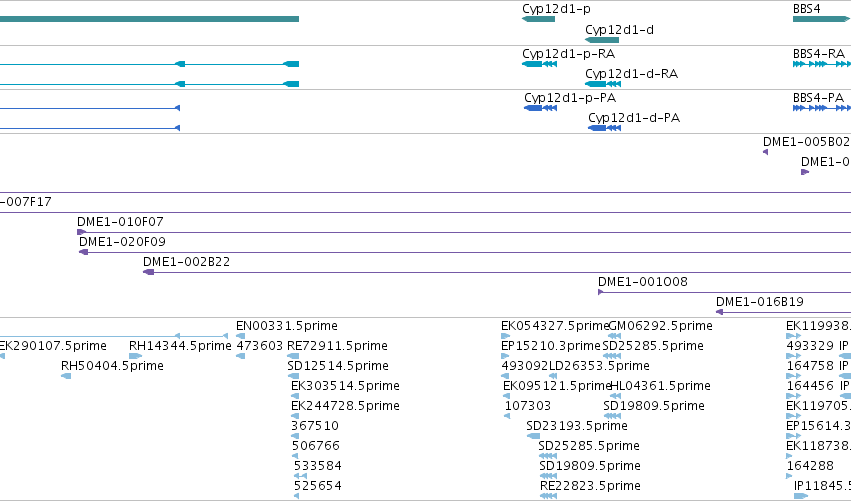This screenshot has width=851, height=501.
Task: Select the Cyp12d1-p gene glyph
Action: (x=538, y=19)
